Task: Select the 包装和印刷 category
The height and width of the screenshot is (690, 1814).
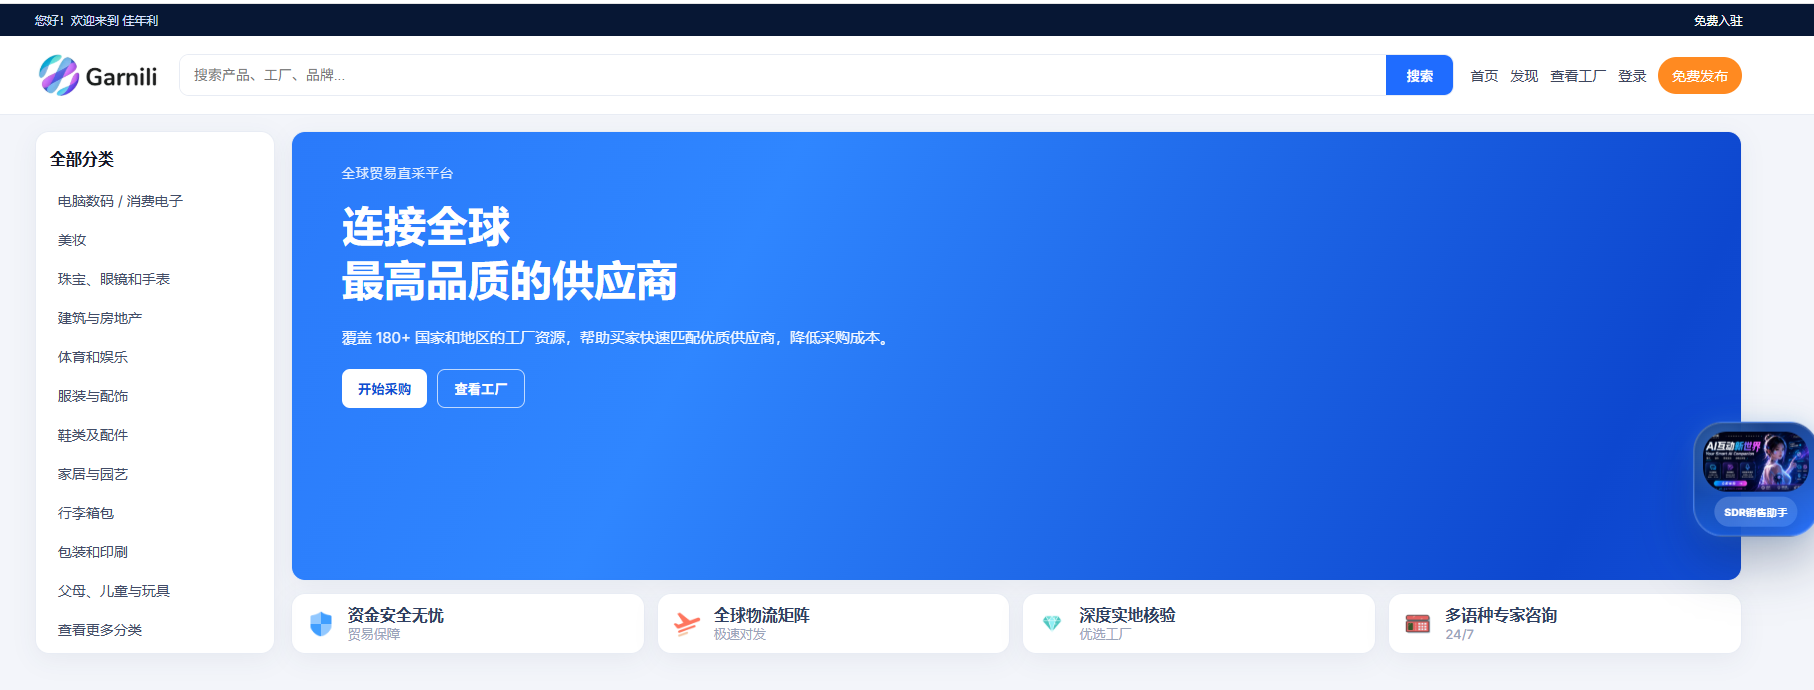Action: click(93, 552)
